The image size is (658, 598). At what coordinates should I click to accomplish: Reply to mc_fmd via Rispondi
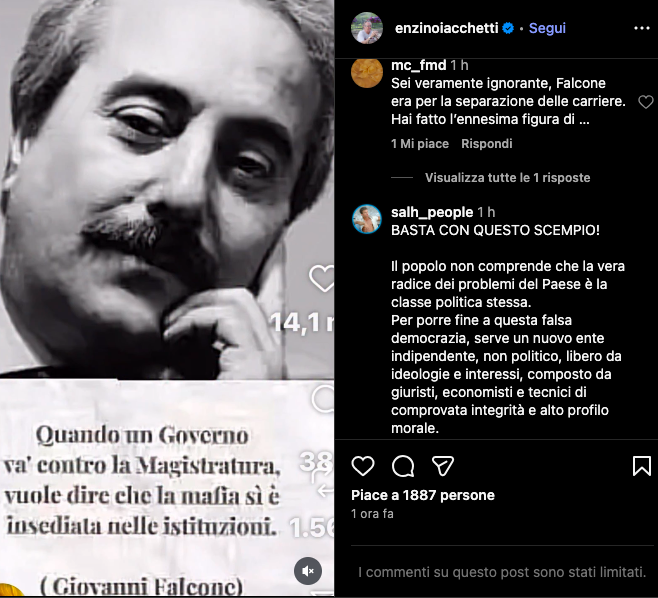(x=486, y=144)
